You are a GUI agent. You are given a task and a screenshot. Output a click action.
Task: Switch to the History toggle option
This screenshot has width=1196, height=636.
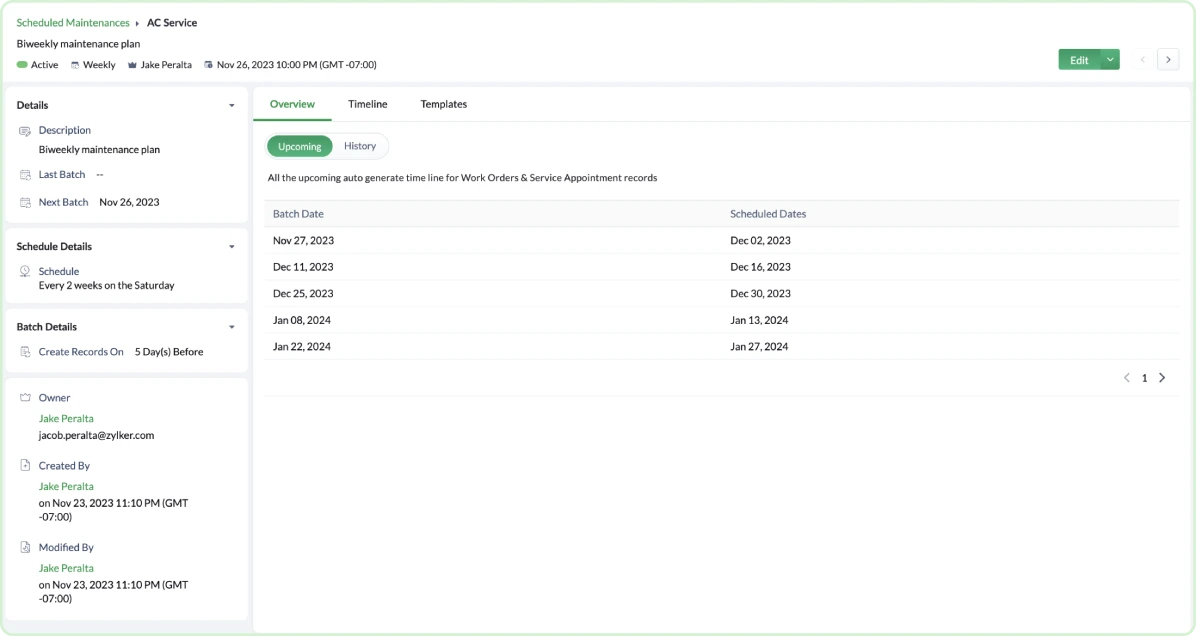pos(360,146)
